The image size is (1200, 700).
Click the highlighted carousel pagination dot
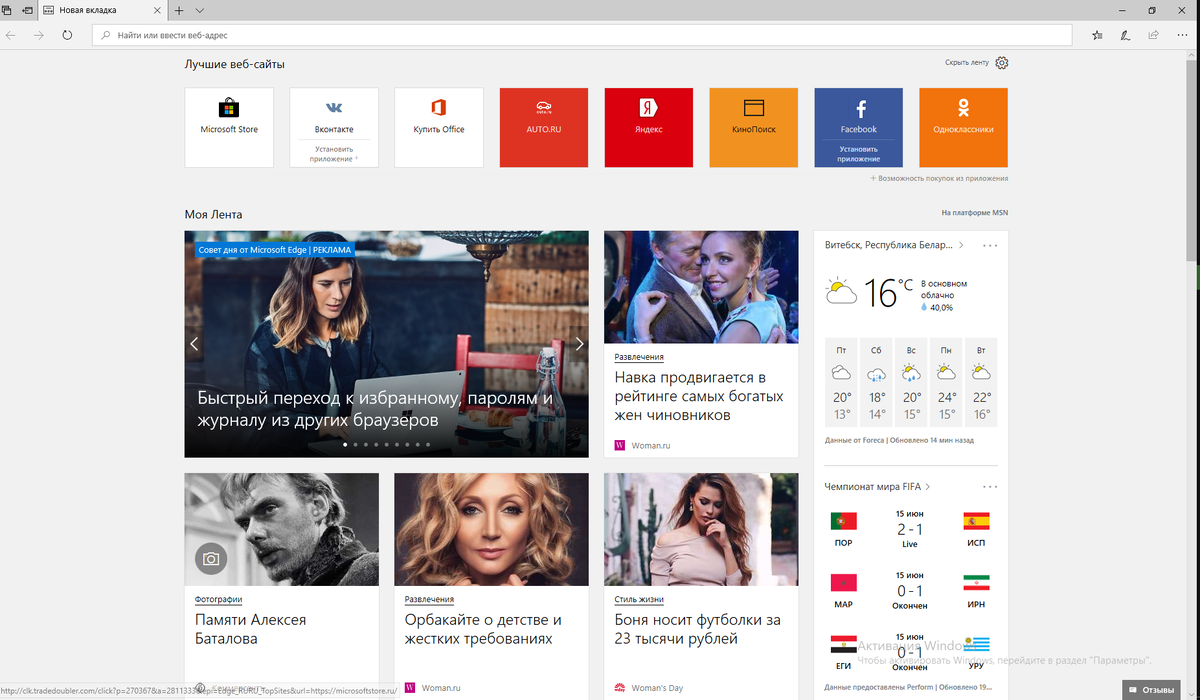point(345,443)
